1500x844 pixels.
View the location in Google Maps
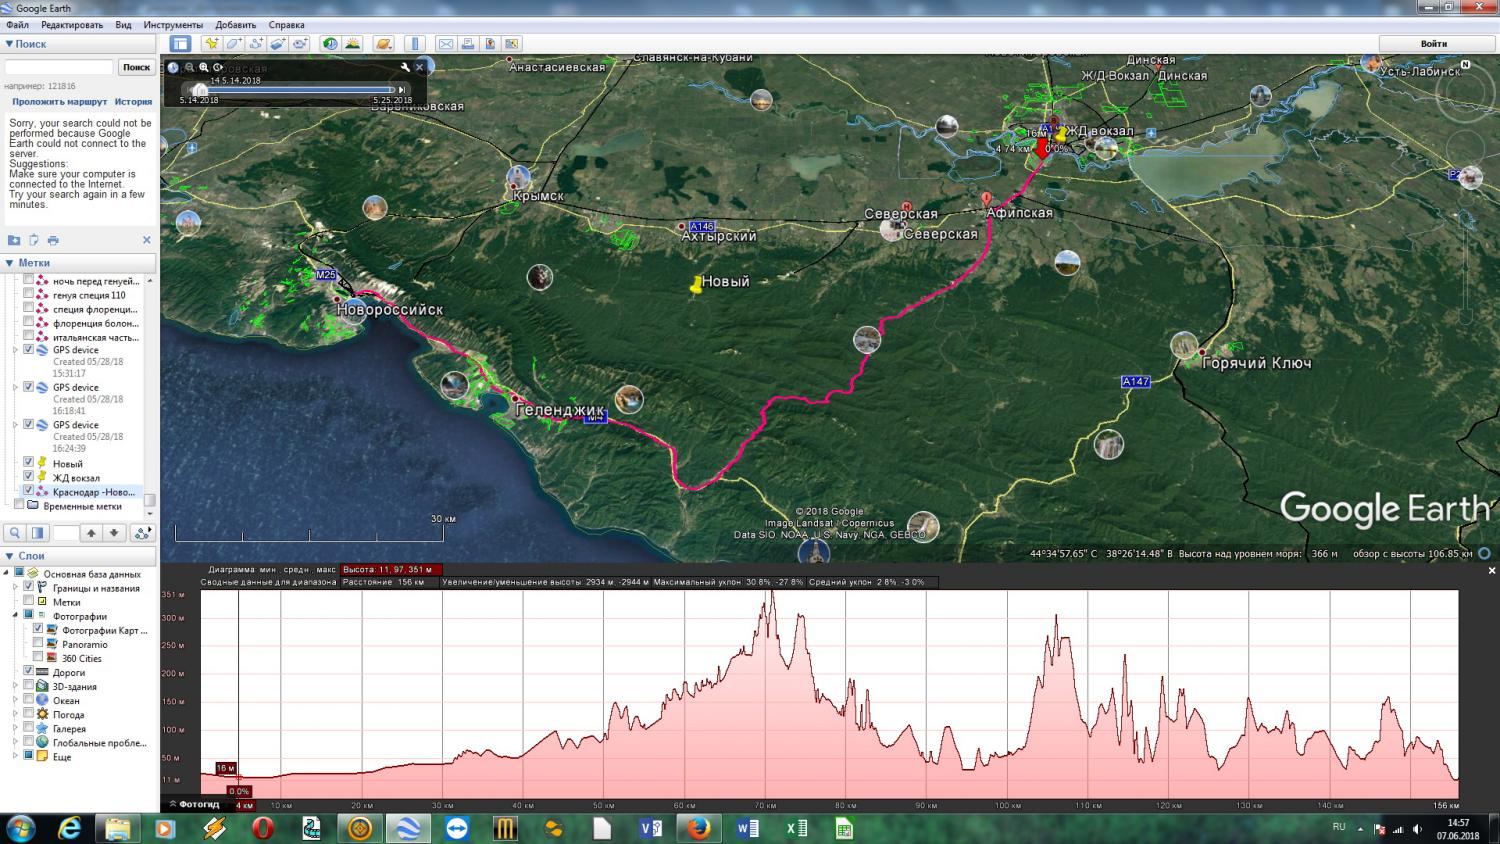coord(512,44)
